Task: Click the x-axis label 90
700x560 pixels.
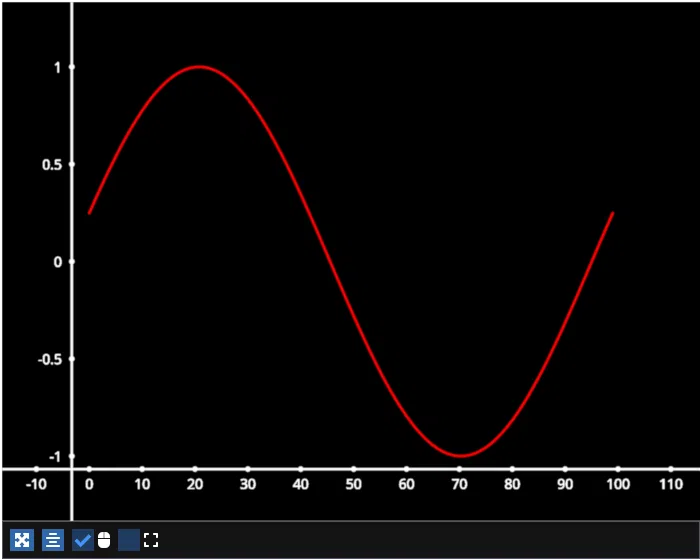Action: [x=565, y=485]
